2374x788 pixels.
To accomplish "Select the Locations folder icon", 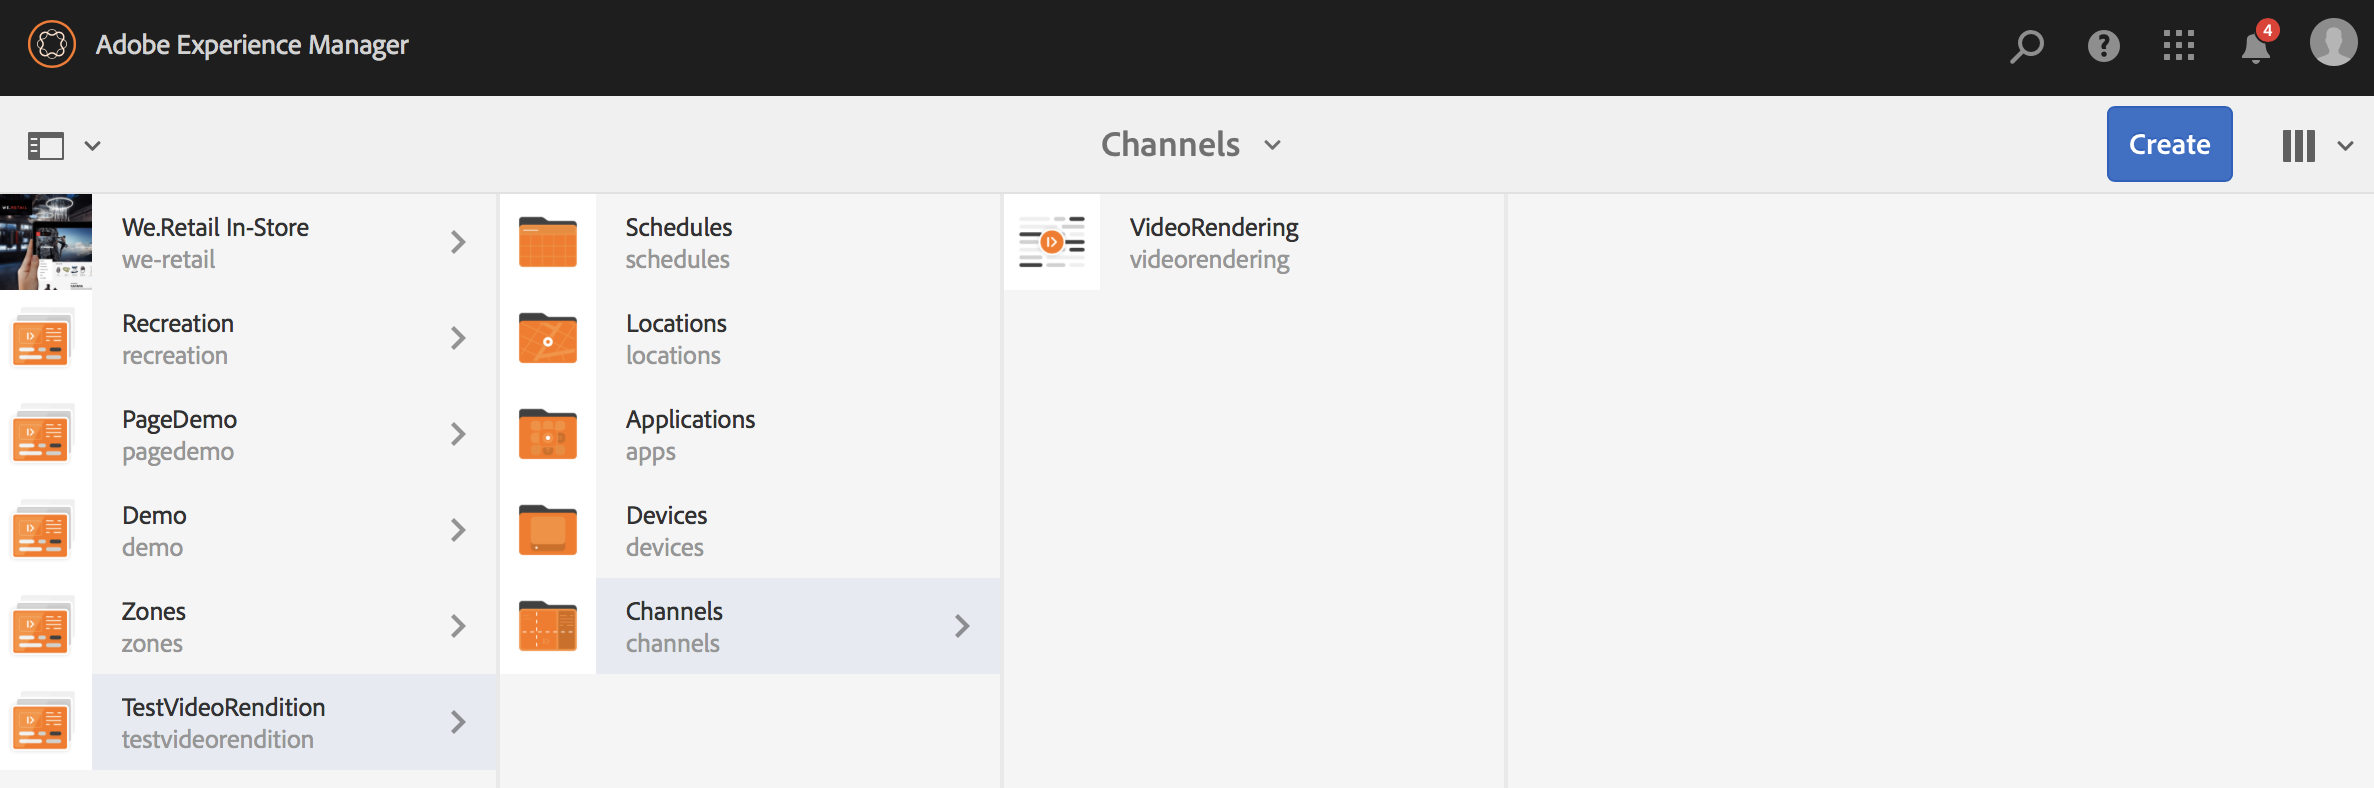I will click(x=548, y=338).
